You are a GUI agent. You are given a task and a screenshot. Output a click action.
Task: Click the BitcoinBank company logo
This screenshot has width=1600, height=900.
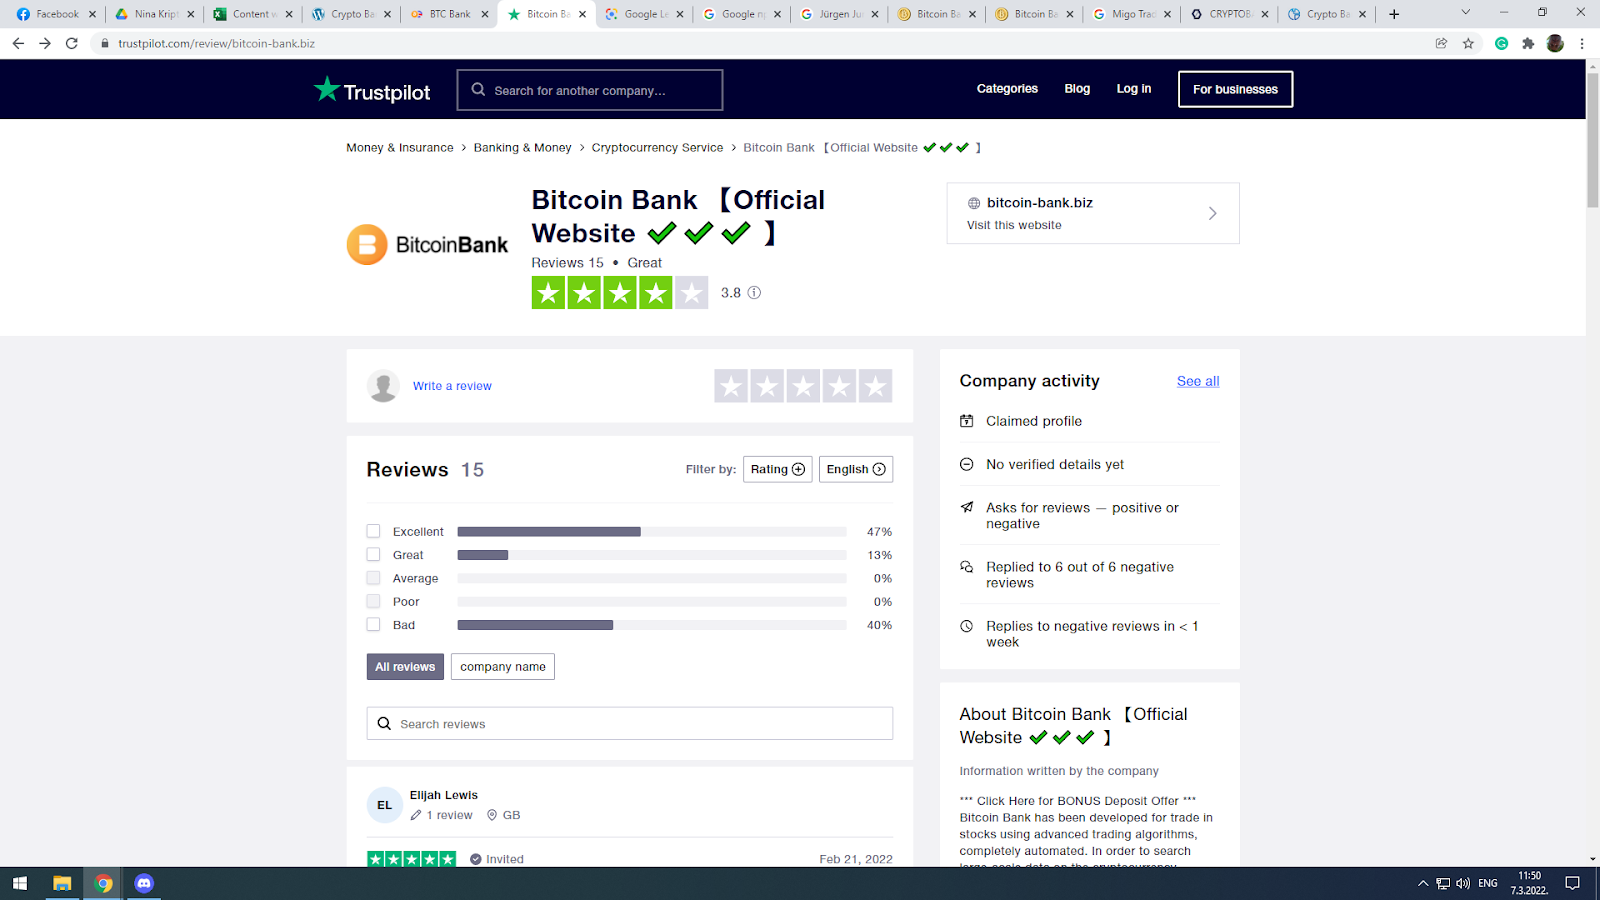(x=427, y=245)
